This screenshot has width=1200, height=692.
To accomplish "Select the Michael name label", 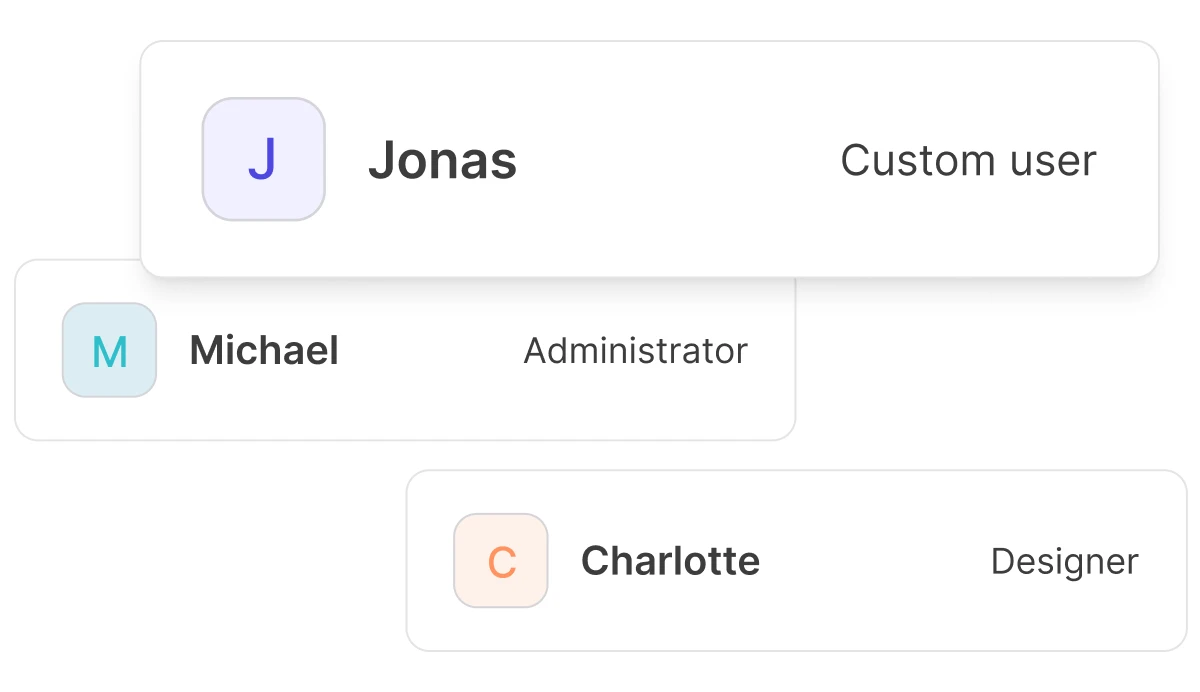I will (264, 351).
